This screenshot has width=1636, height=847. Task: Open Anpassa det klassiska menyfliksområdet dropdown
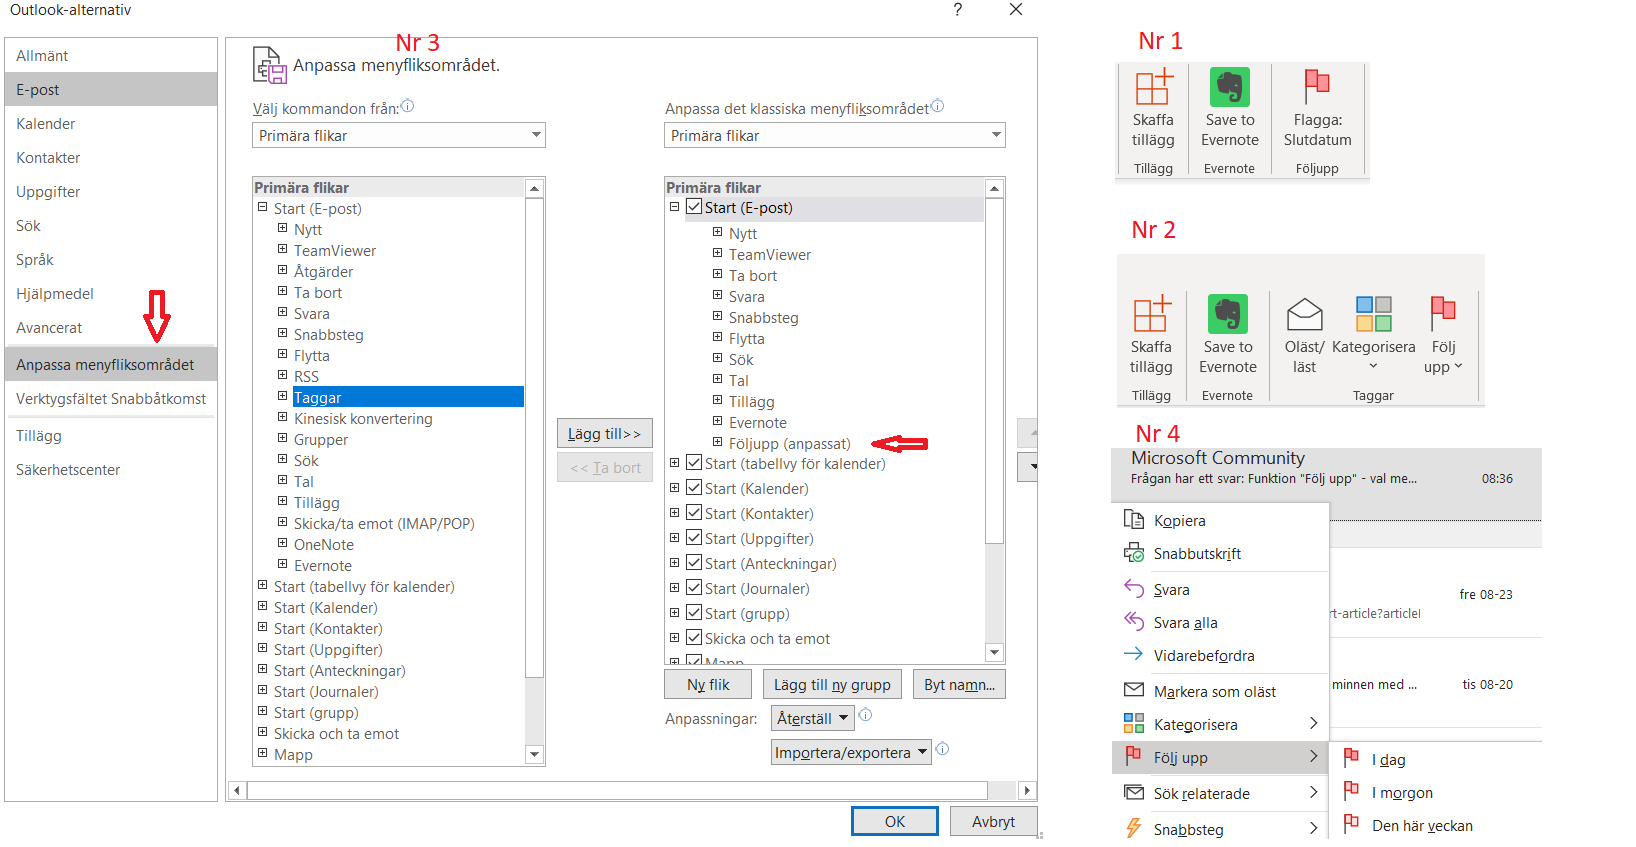coord(834,135)
